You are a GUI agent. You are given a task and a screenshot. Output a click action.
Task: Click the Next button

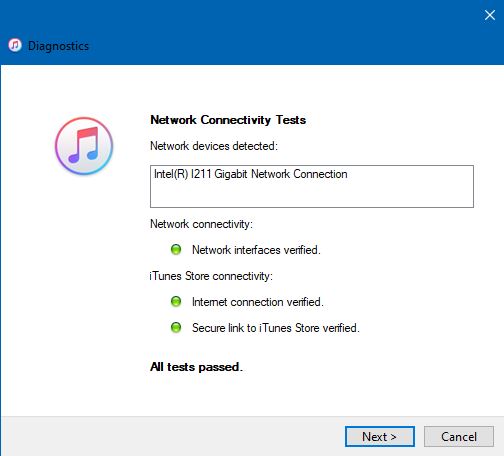(380, 436)
